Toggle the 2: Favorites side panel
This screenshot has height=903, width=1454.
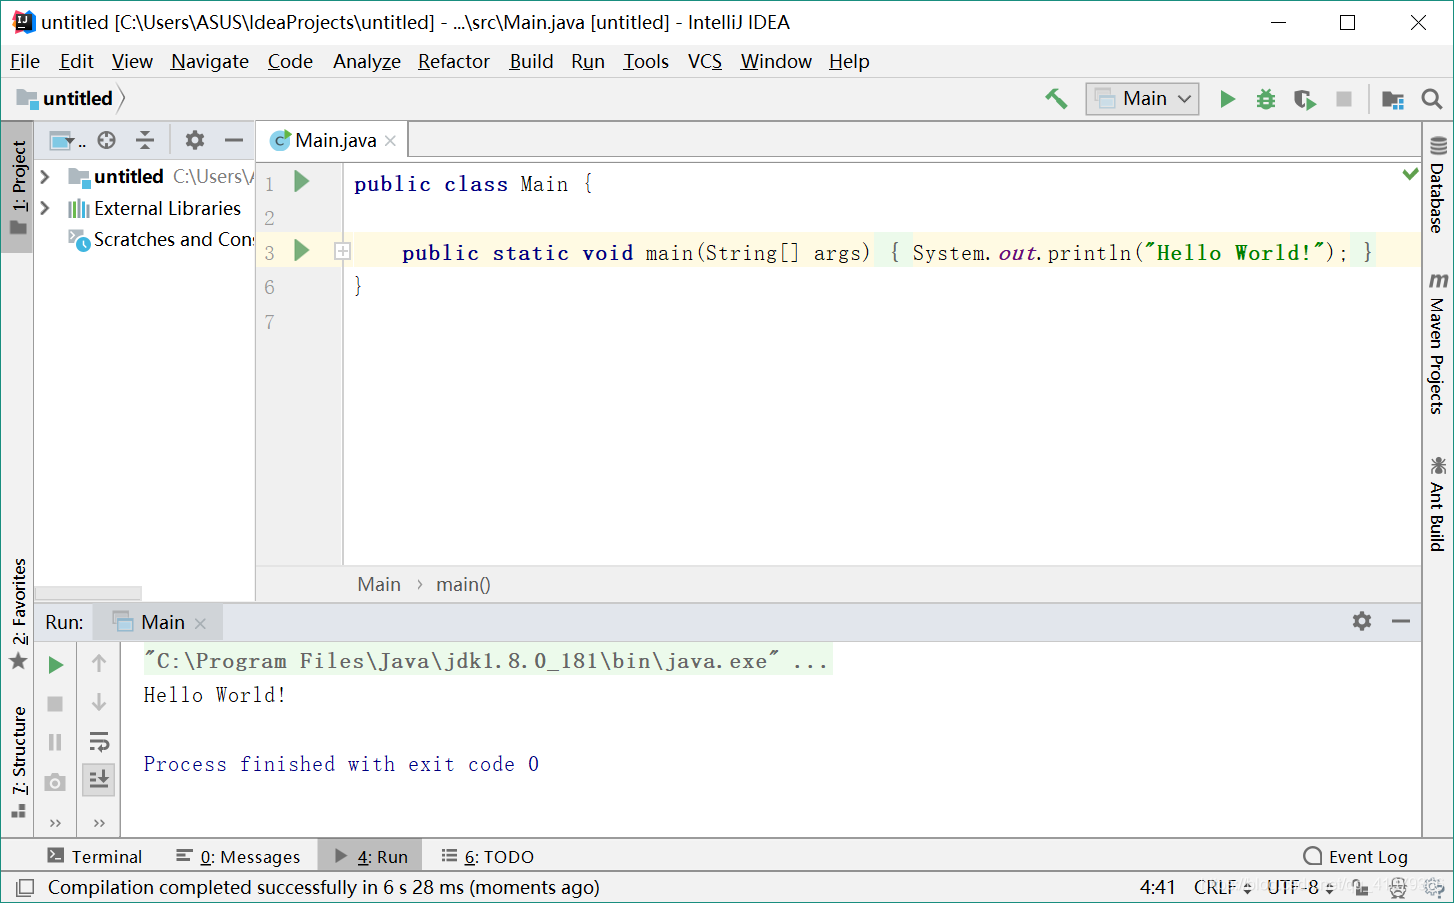tap(18, 612)
